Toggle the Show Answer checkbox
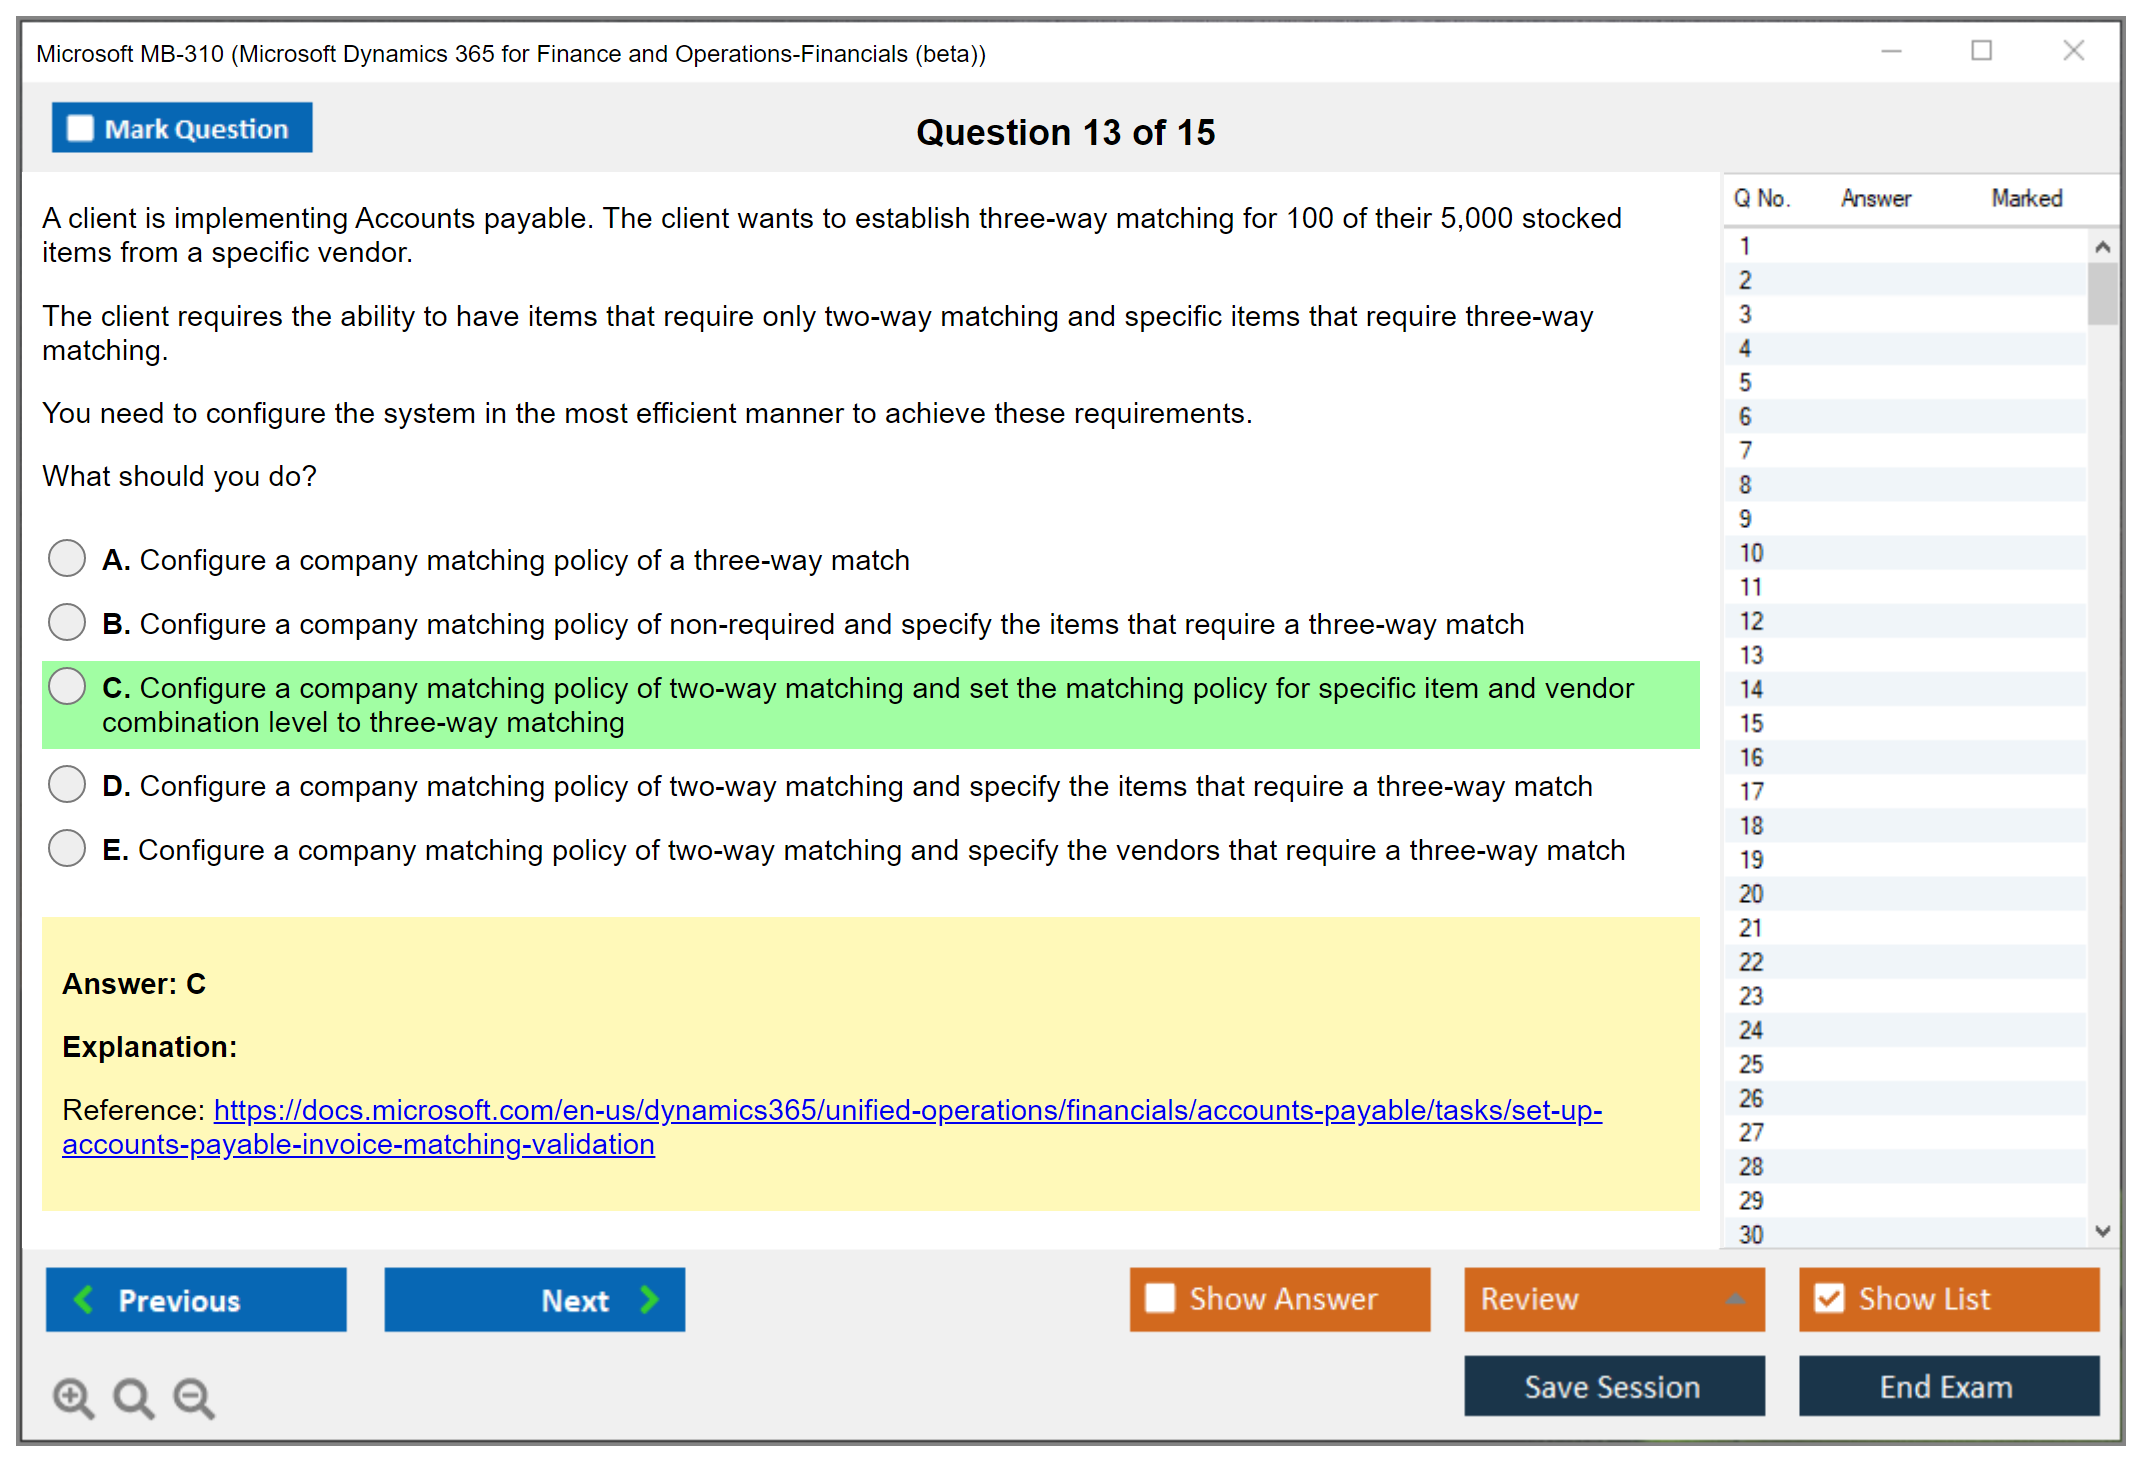2150x1470 pixels. [x=1160, y=1298]
